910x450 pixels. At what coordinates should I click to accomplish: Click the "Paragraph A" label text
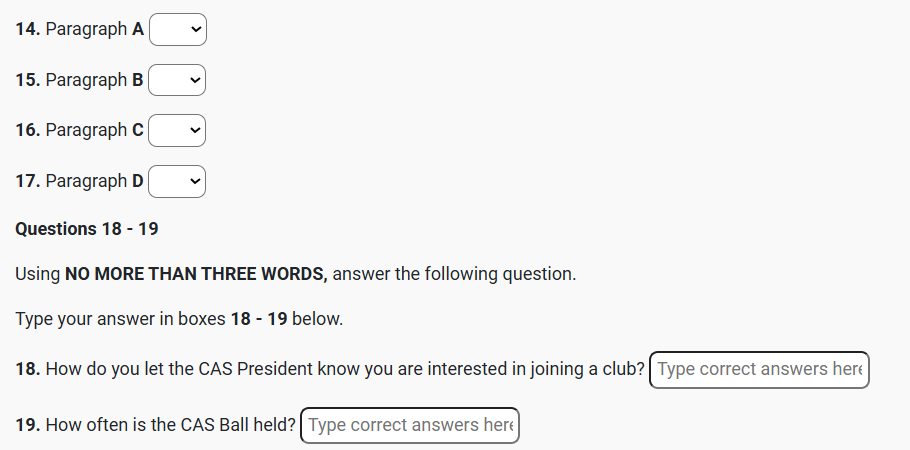[x=94, y=30]
